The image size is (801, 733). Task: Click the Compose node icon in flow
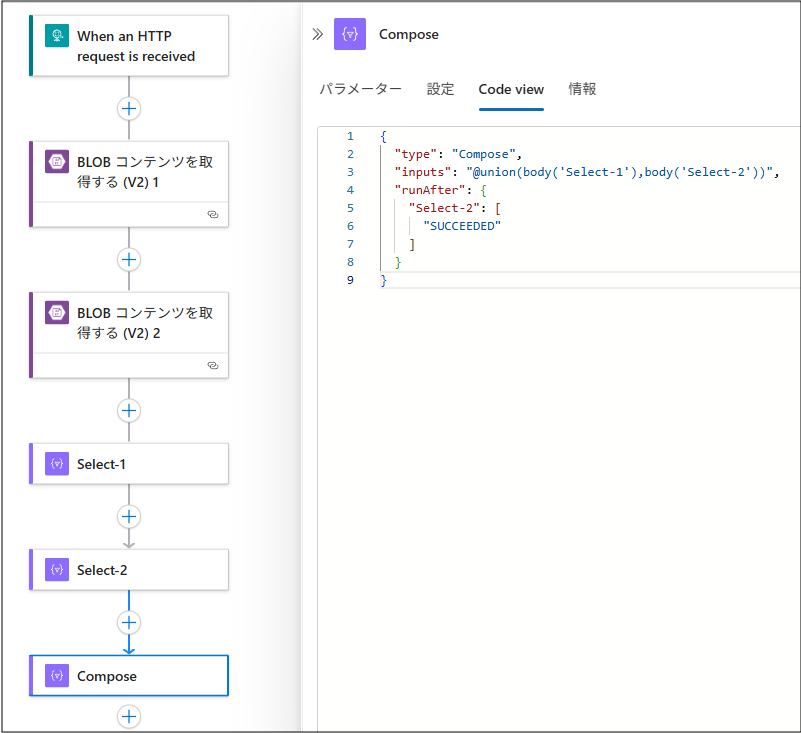57,676
